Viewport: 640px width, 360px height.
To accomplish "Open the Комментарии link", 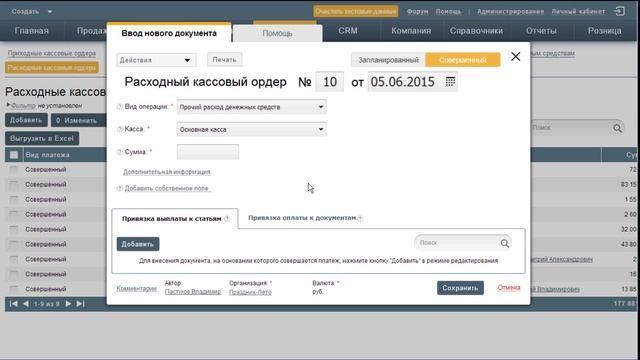I will [x=136, y=288].
